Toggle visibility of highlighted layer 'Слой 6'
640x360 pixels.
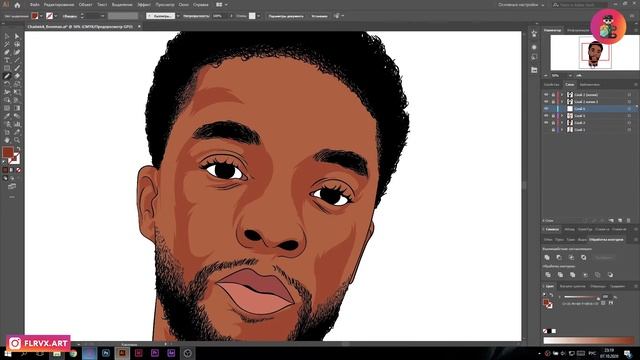(546, 109)
